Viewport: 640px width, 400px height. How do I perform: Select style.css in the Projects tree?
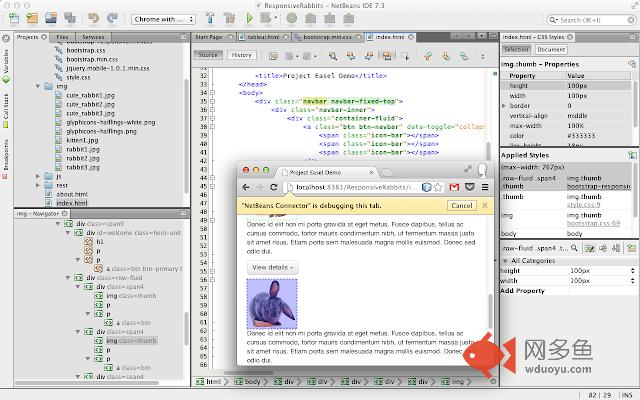(x=78, y=77)
